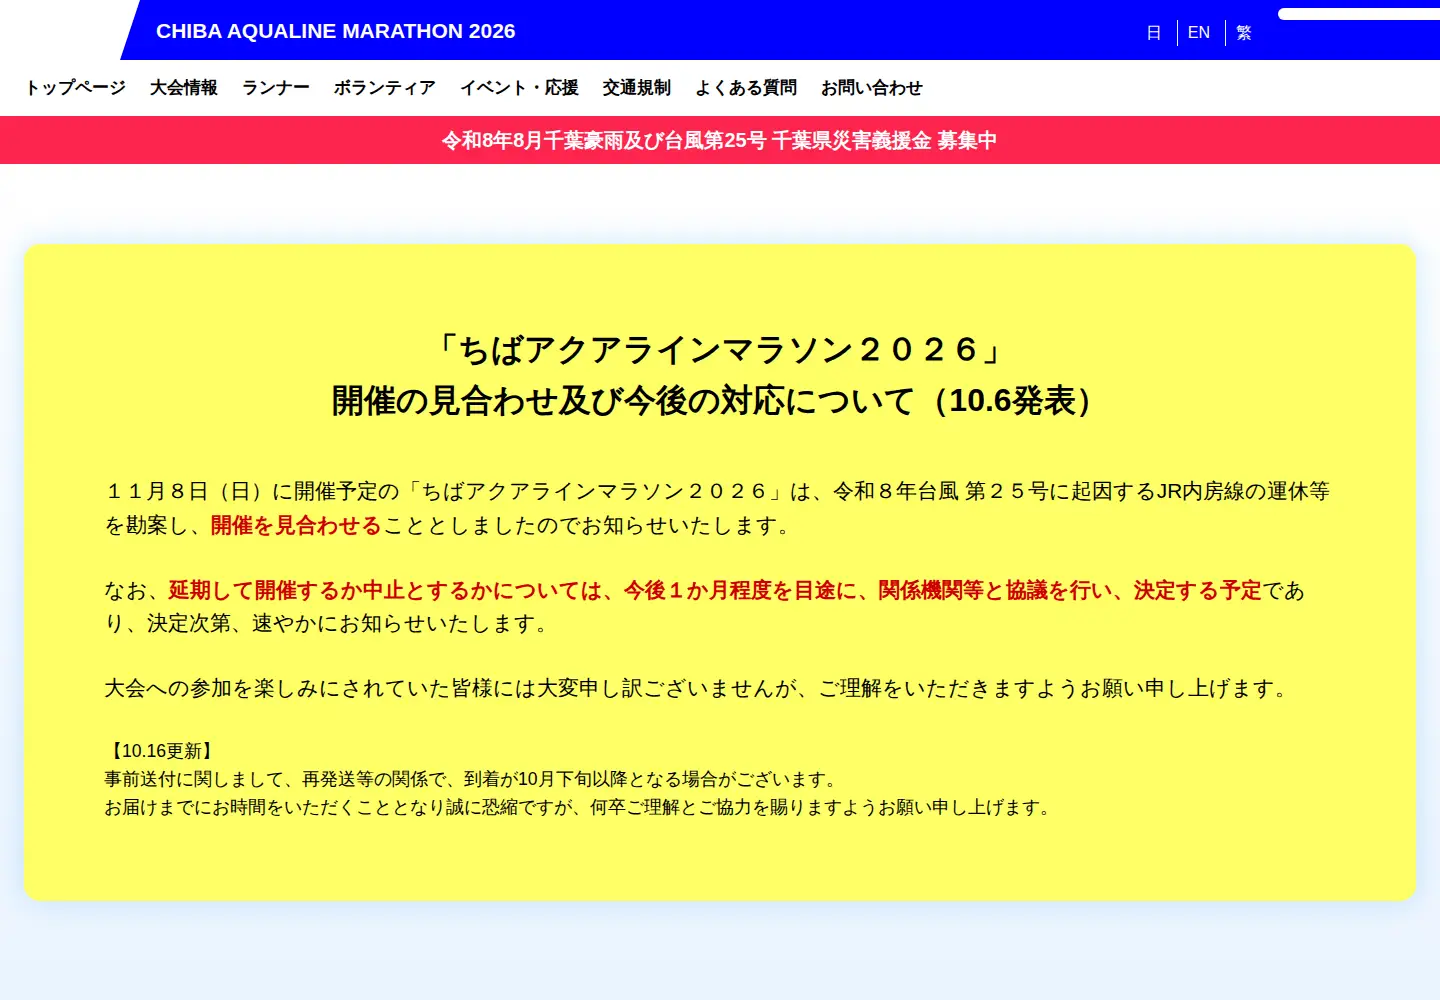Switch language to Traditional Chinese (繁)
Image resolution: width=1440 pixels, height=1000 pixels.
pos(1244,33)
